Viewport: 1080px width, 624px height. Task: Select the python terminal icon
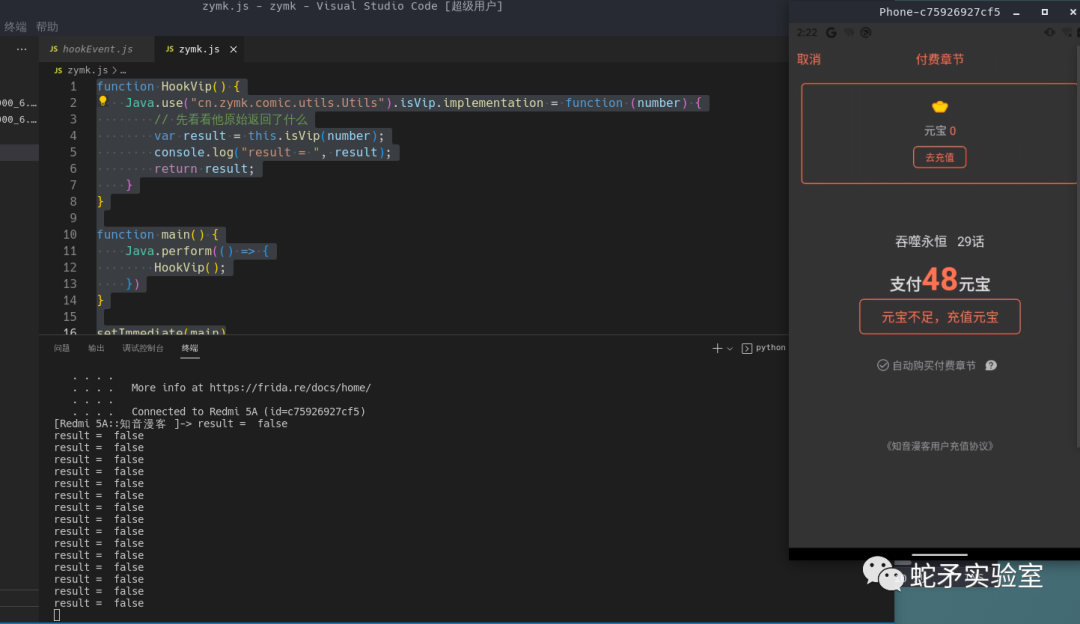pyautogui.click(x=747, y=349)
